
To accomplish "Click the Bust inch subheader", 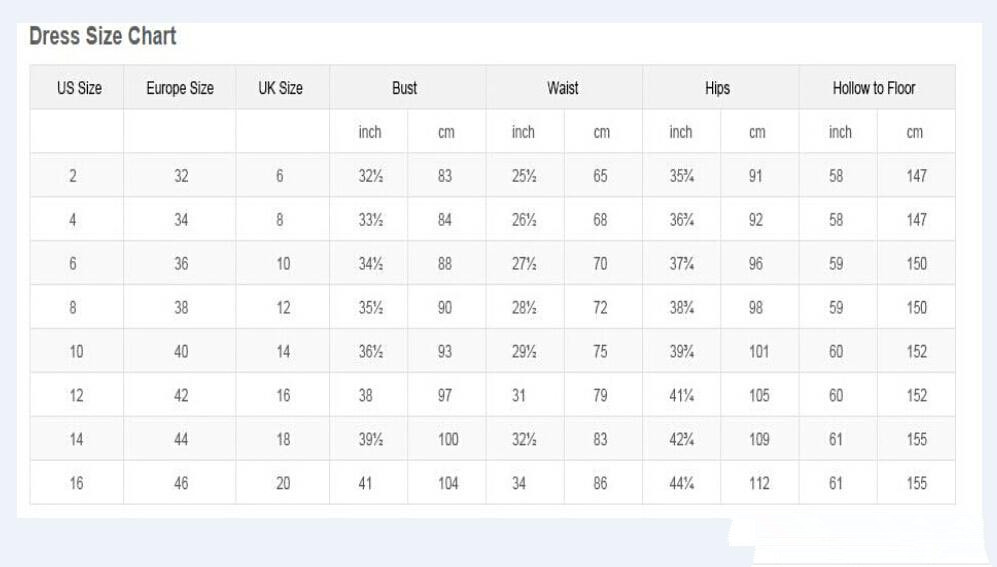I will [370, 132].
